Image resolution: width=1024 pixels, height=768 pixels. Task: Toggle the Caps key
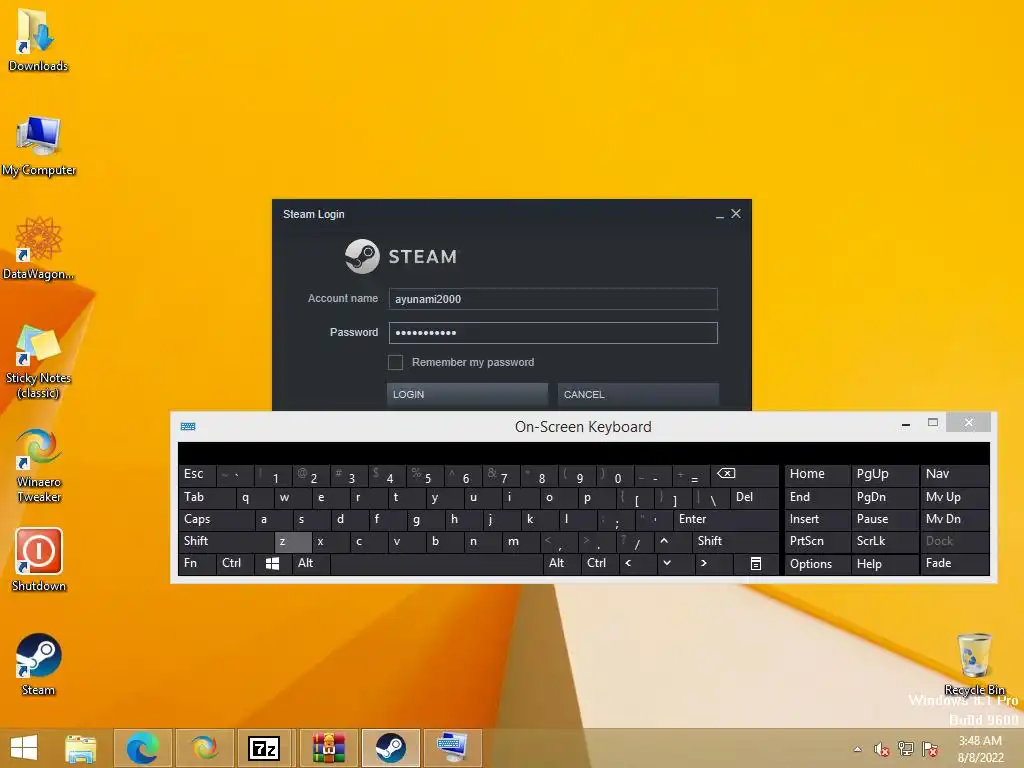pos(216,520)
